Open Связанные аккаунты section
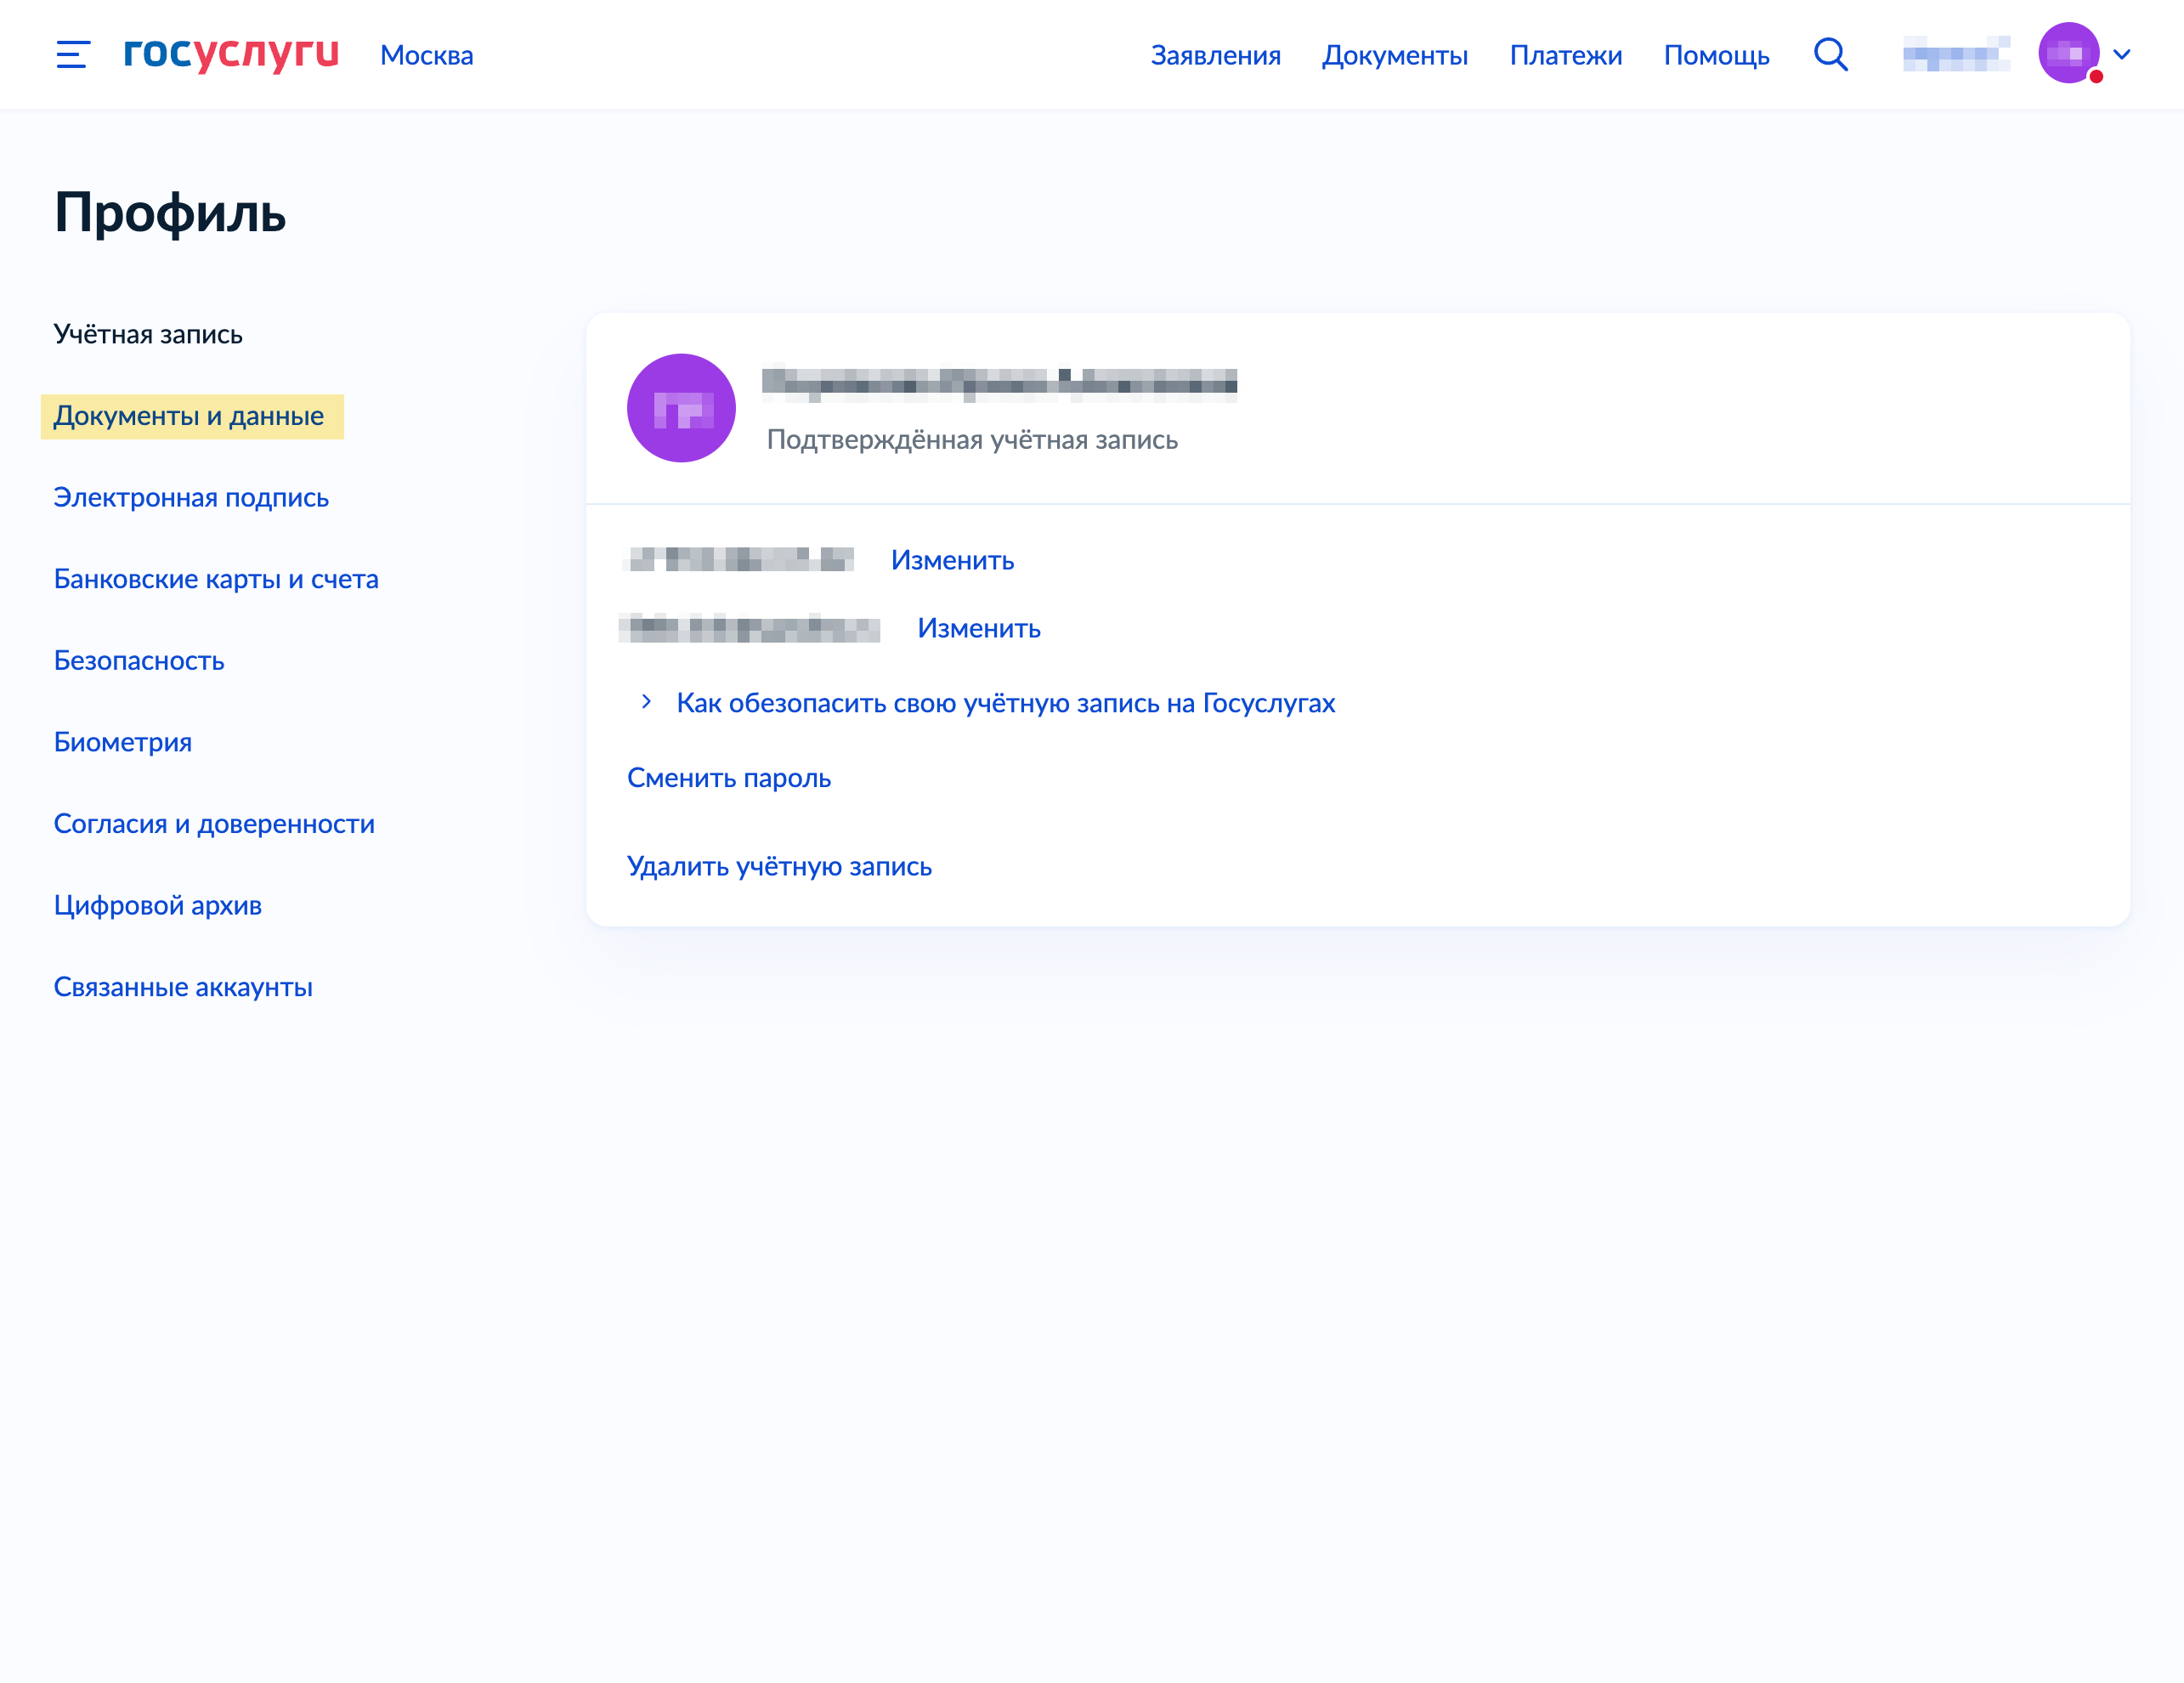The height and width of the screenshot is (1683, 2184). pos(183,987)
